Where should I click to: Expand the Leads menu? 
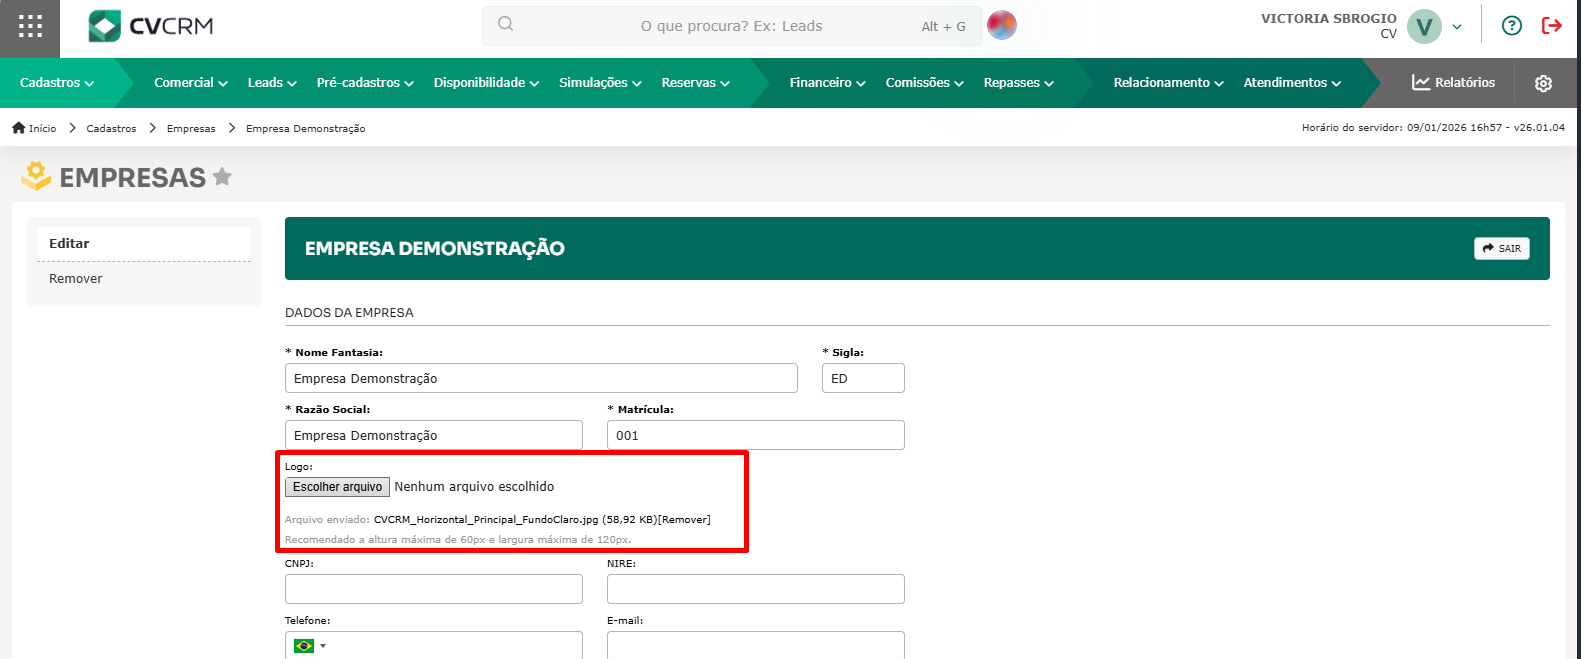pyautogui.click(x=272, y=83)
